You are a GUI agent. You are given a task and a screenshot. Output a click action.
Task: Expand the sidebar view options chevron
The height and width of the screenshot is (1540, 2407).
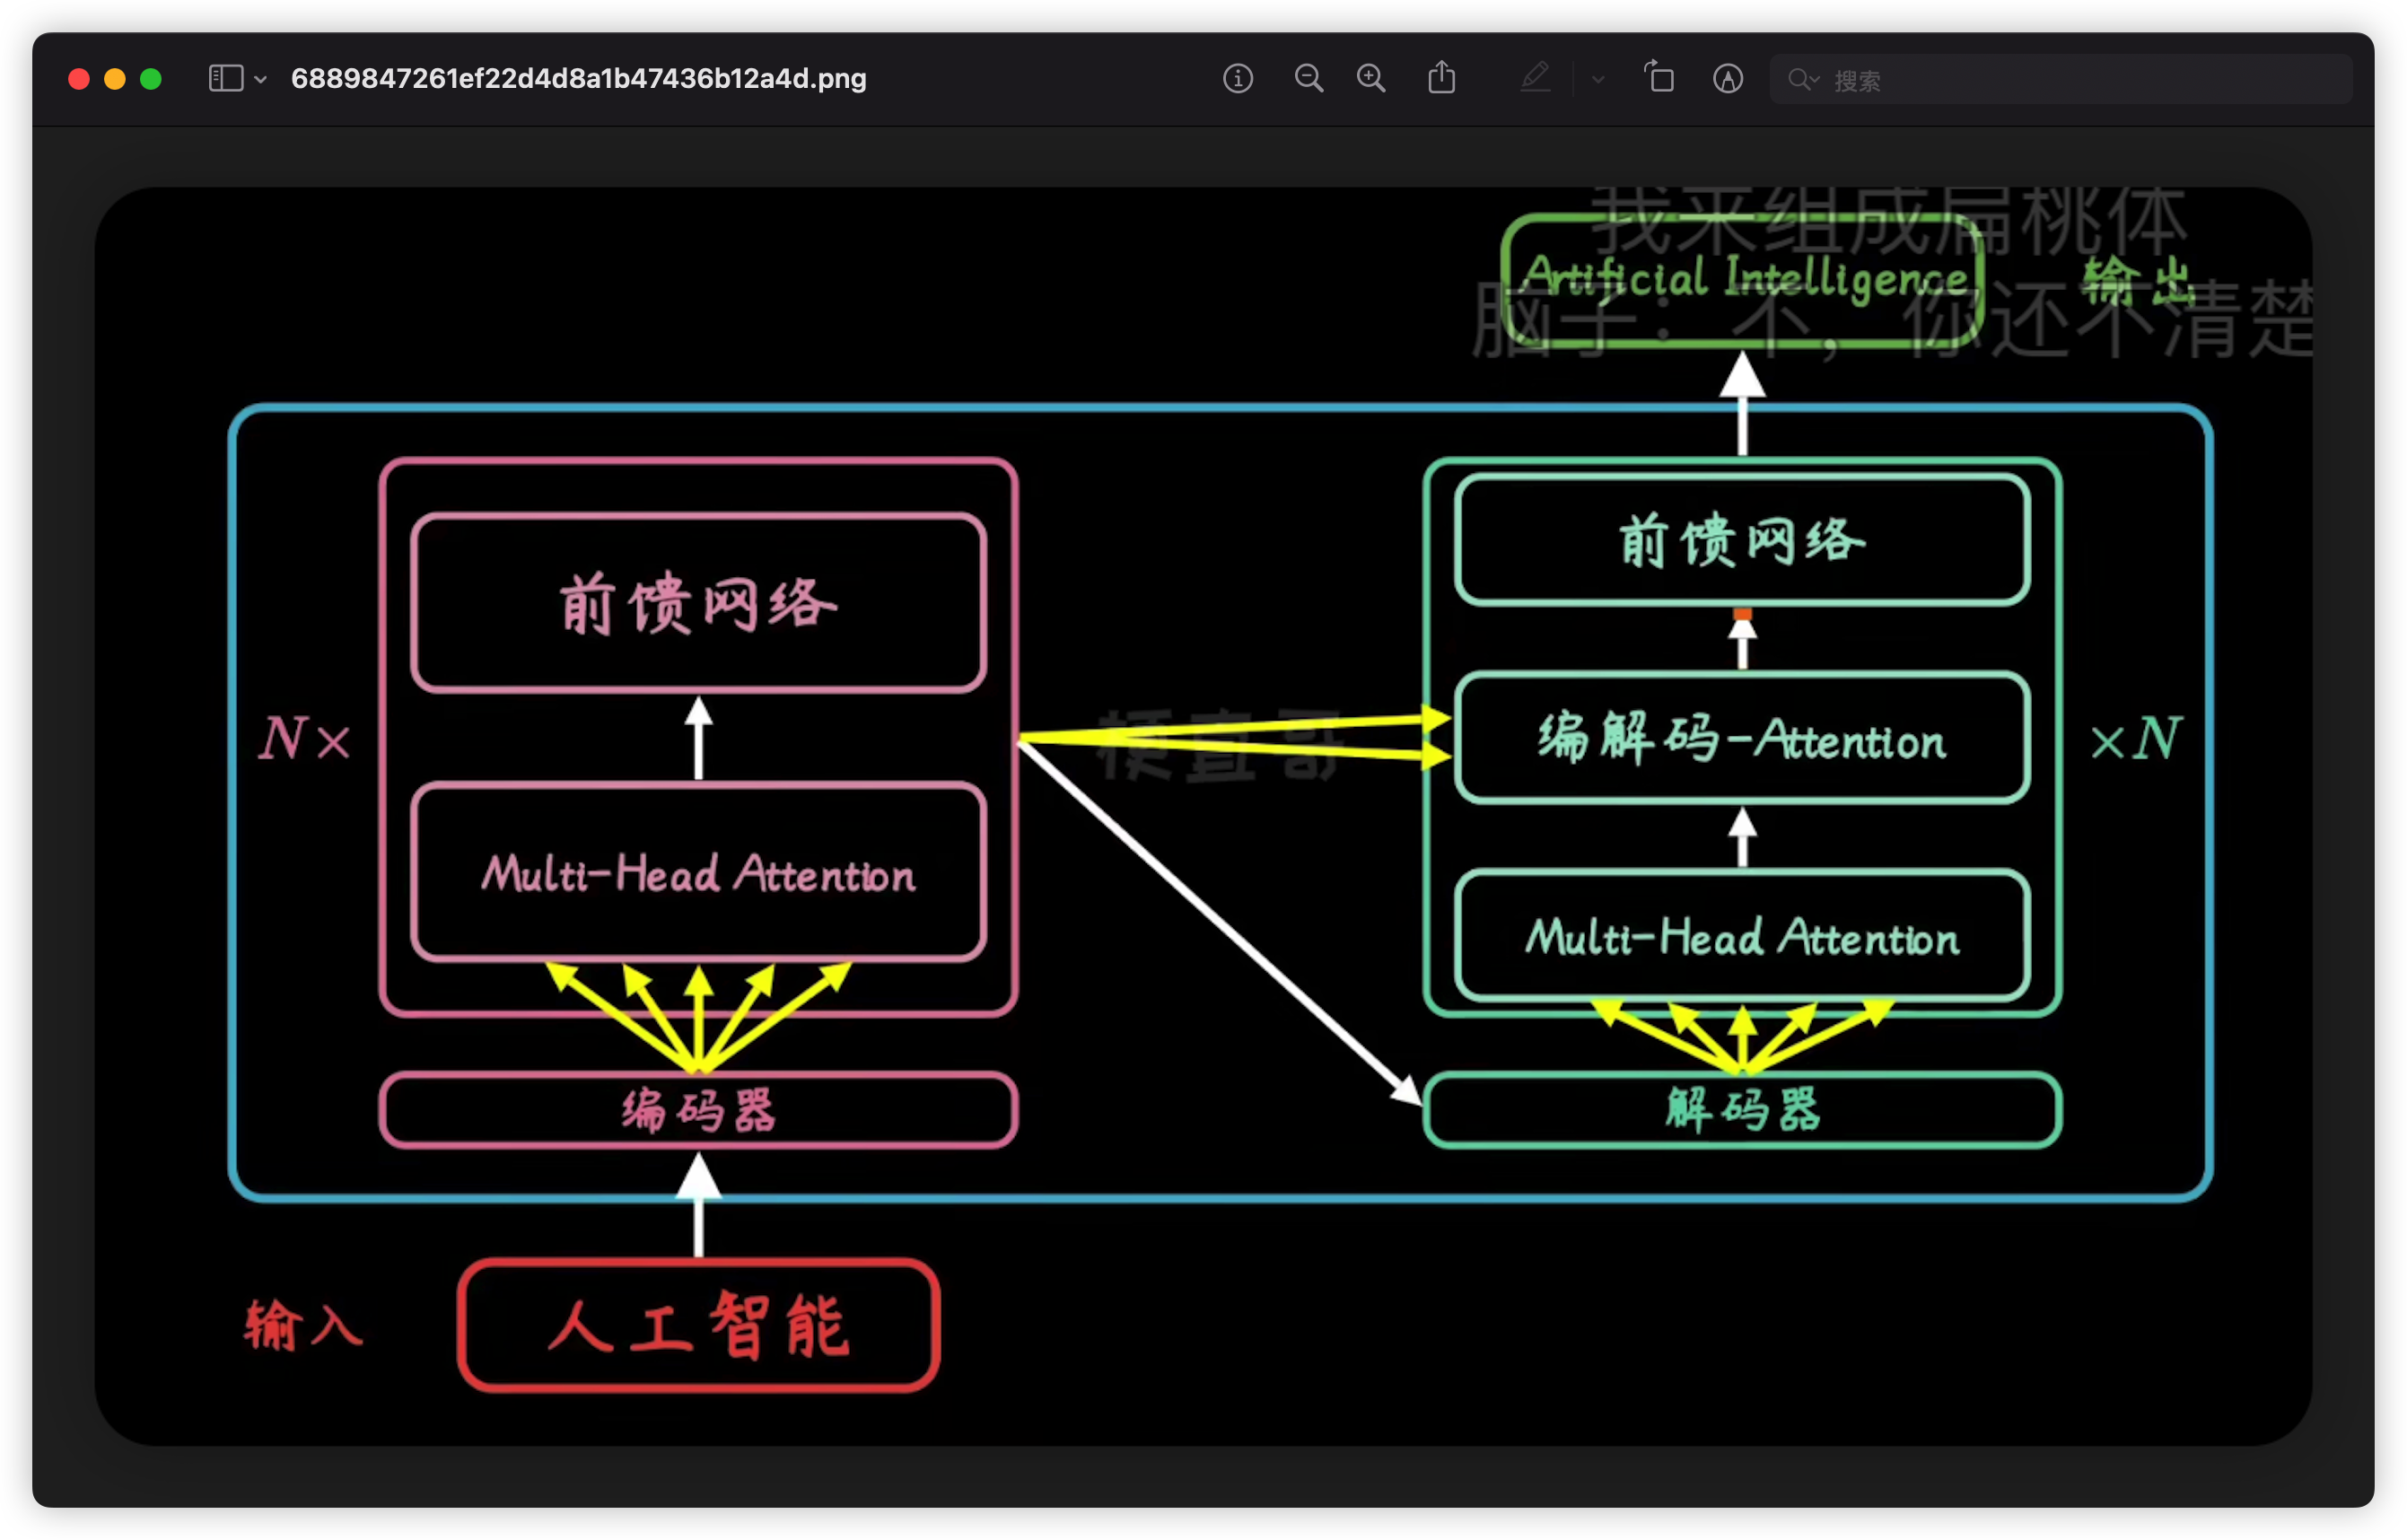point(261,79)
